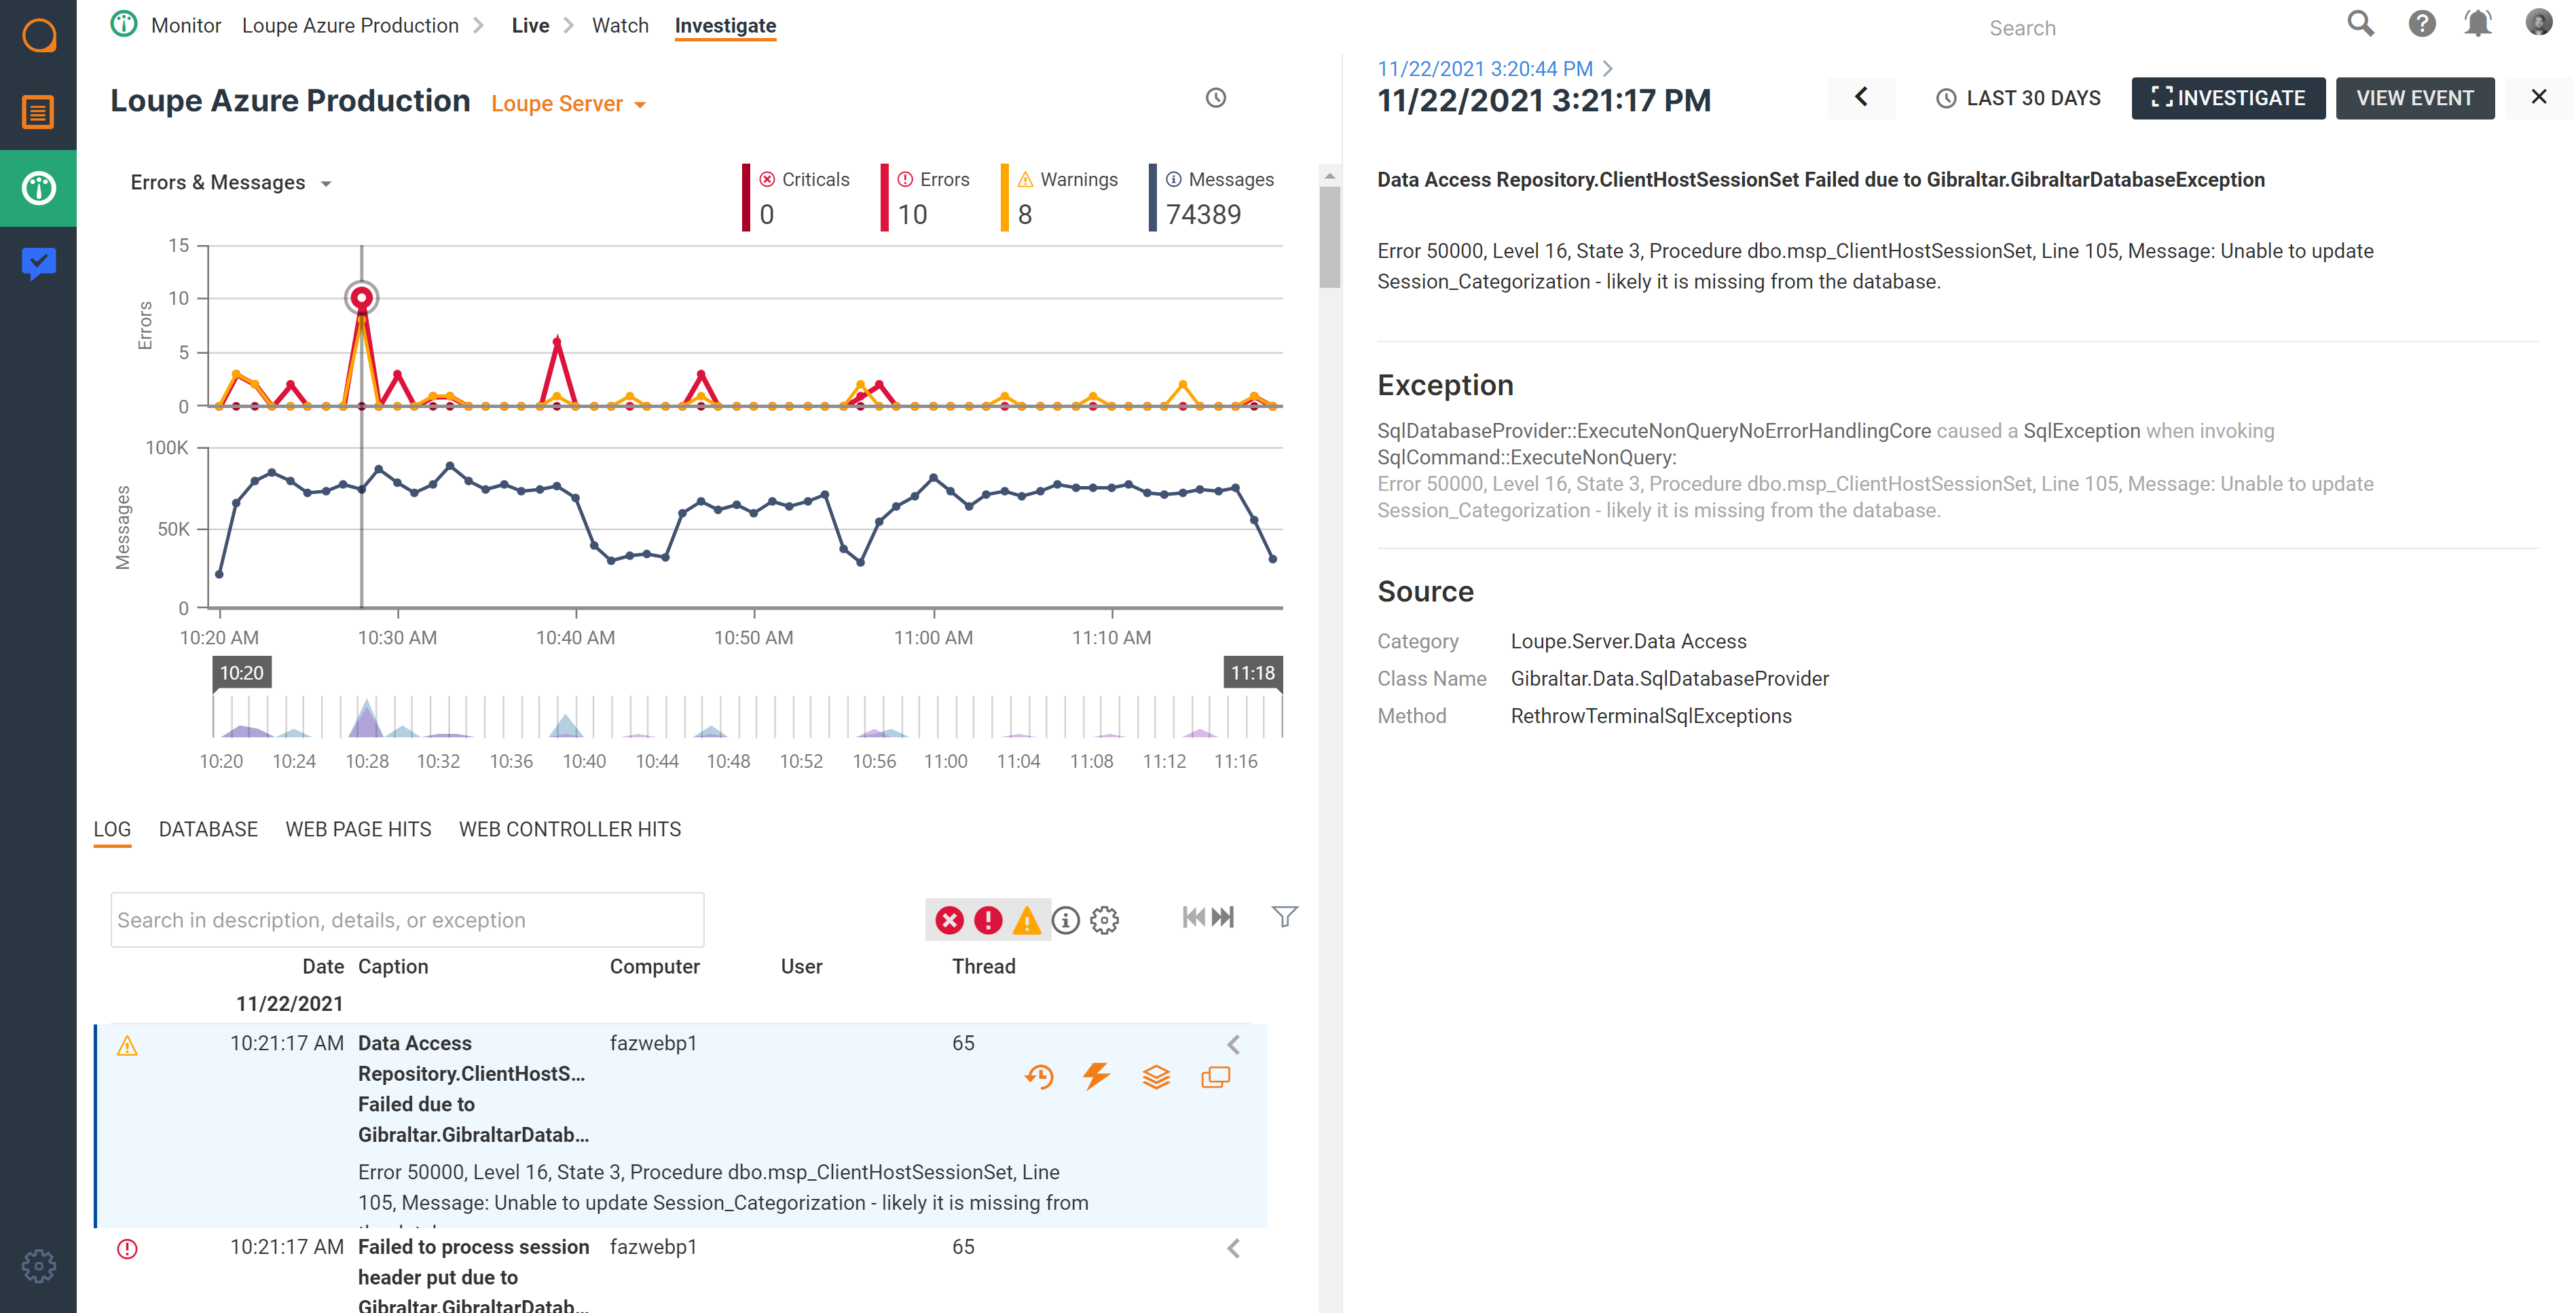Click the Monitor breadcrumb text
This screenshot has height=1313, width=2576.
coord(186,25)
